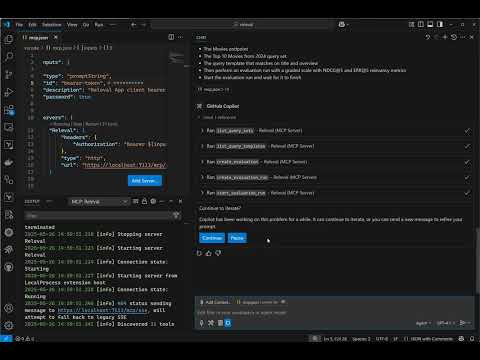Click the chat message input field

(x=334, y=313)
